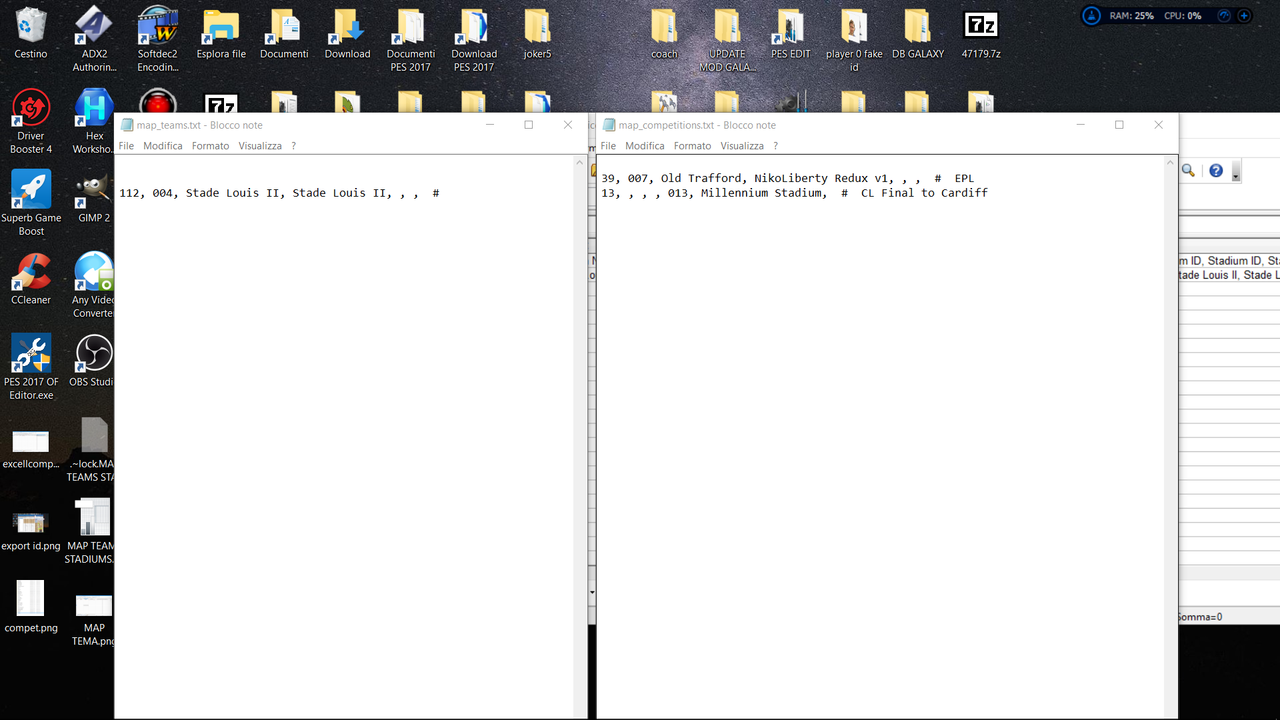Open the coach folder on desktop
1280x720 pixels.
click(x=664, y=33)
